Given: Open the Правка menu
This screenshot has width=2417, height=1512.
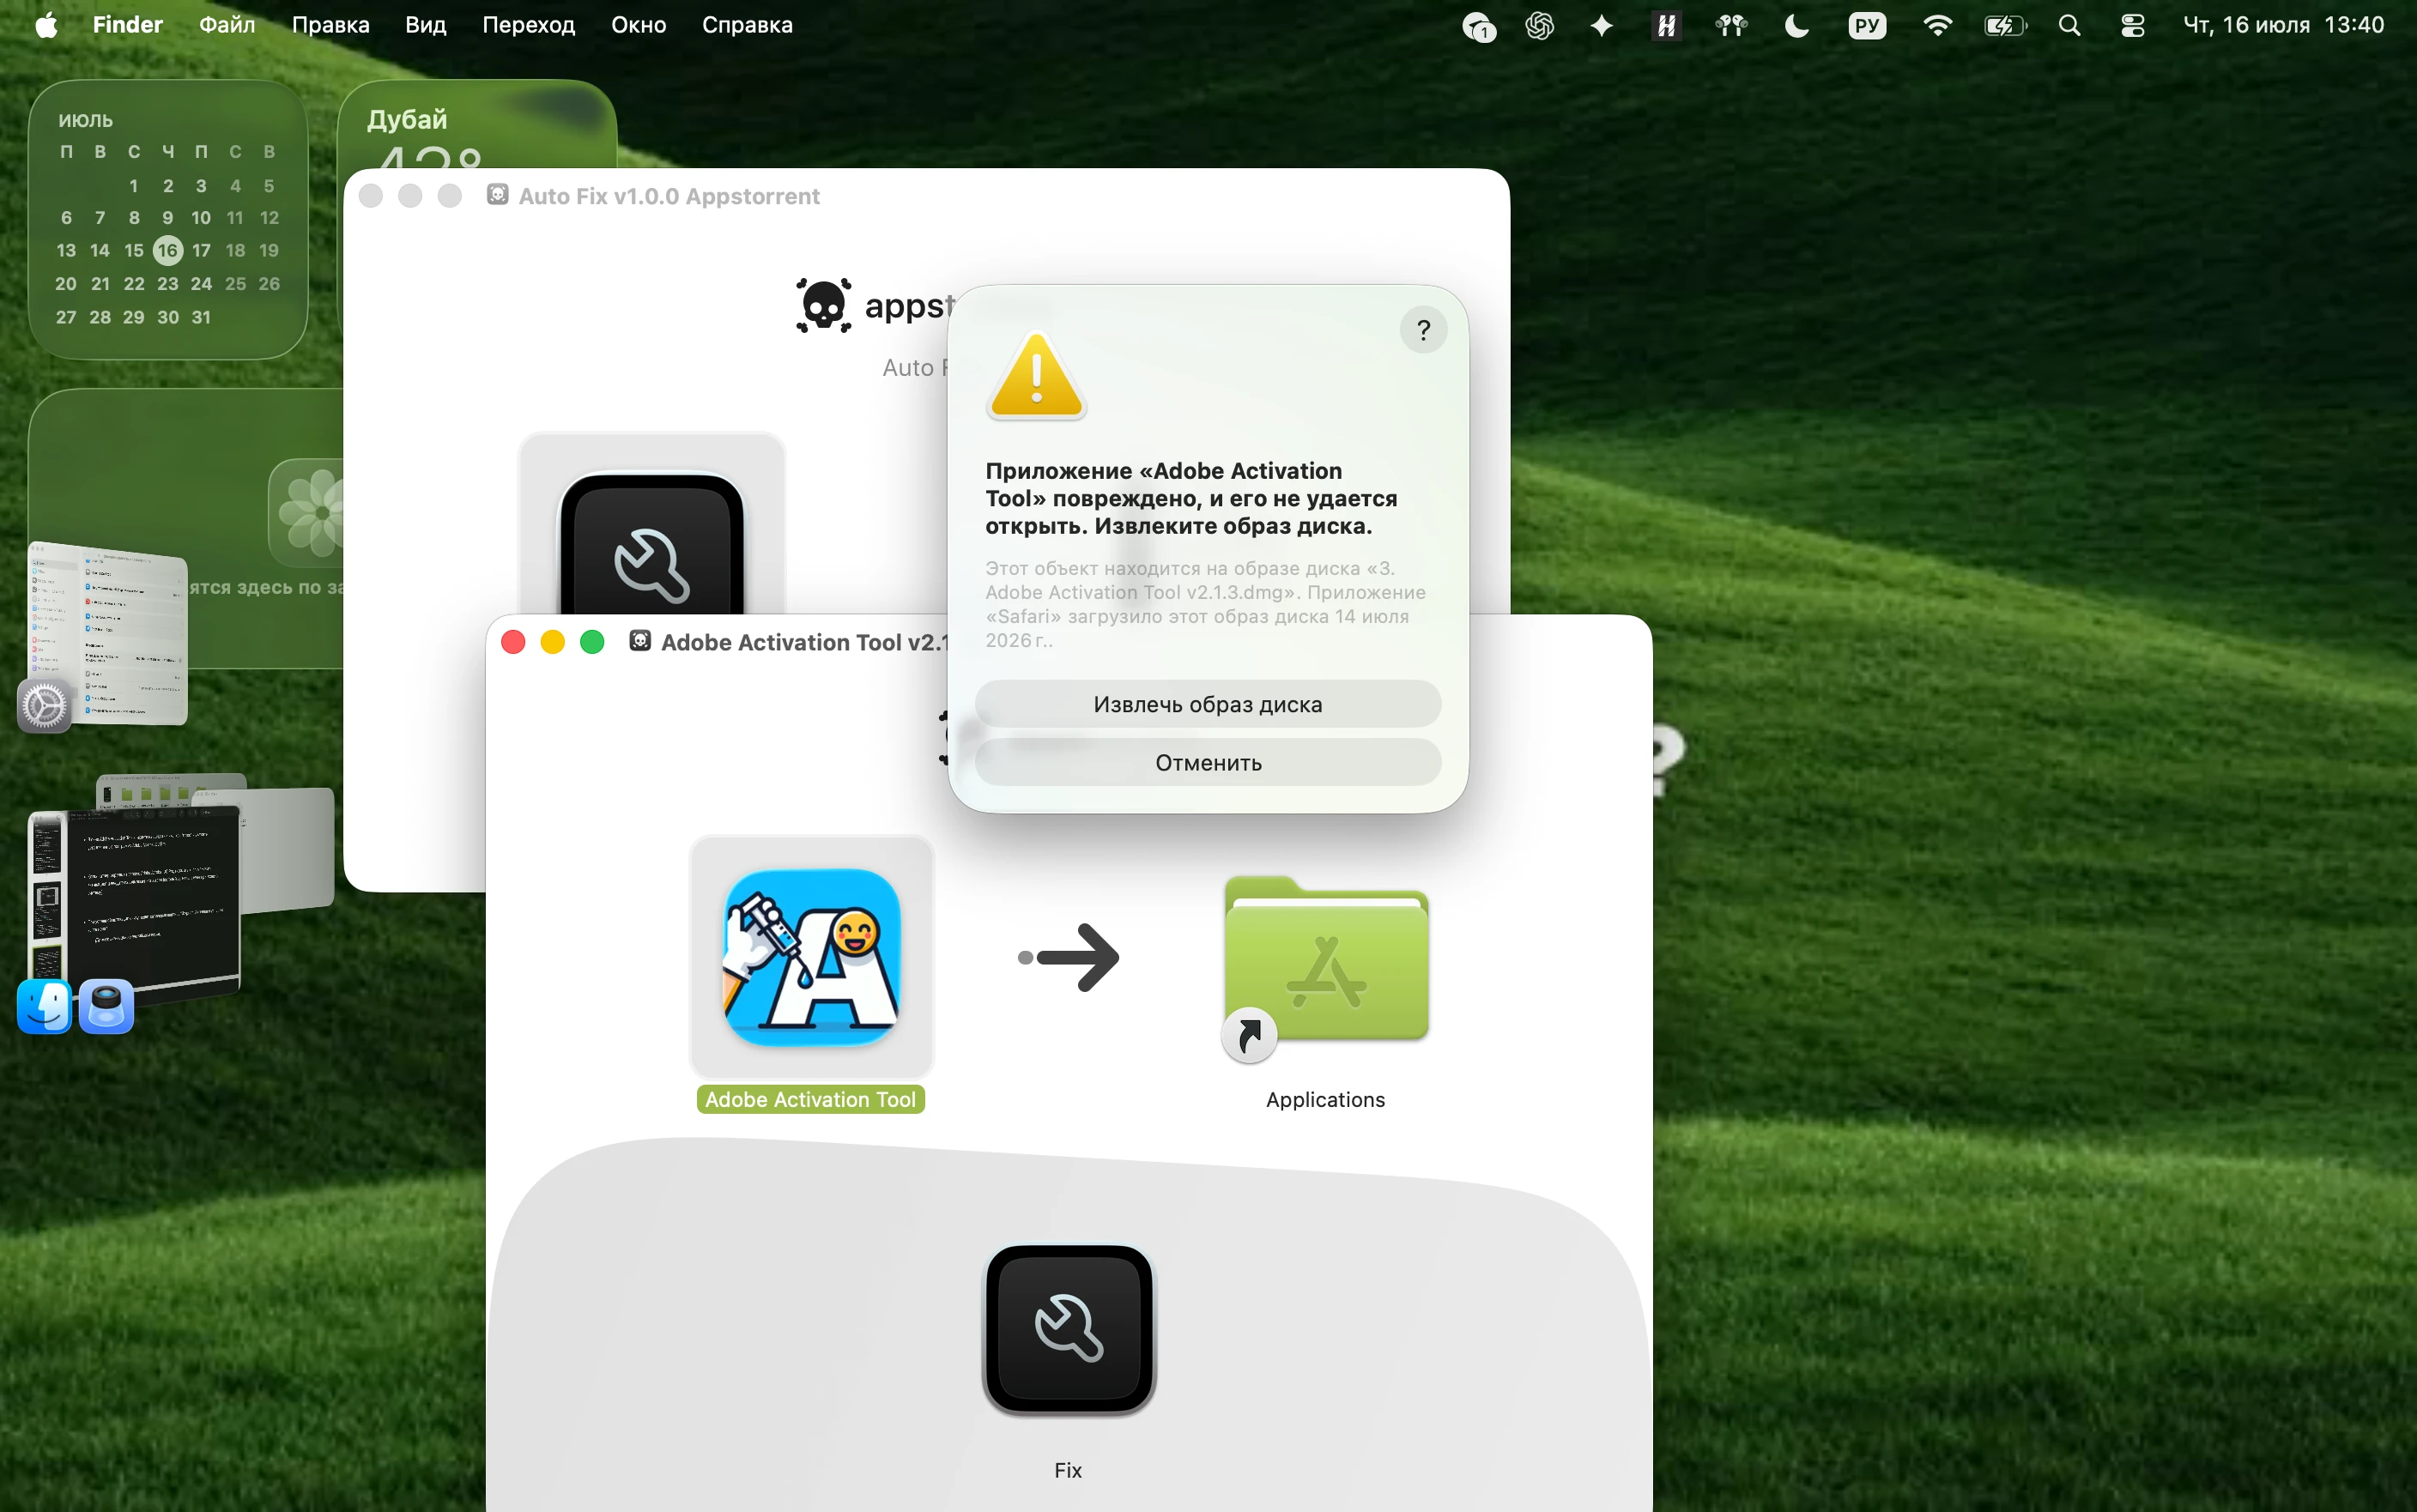Looking at the screenshot, I should (330, 25).
